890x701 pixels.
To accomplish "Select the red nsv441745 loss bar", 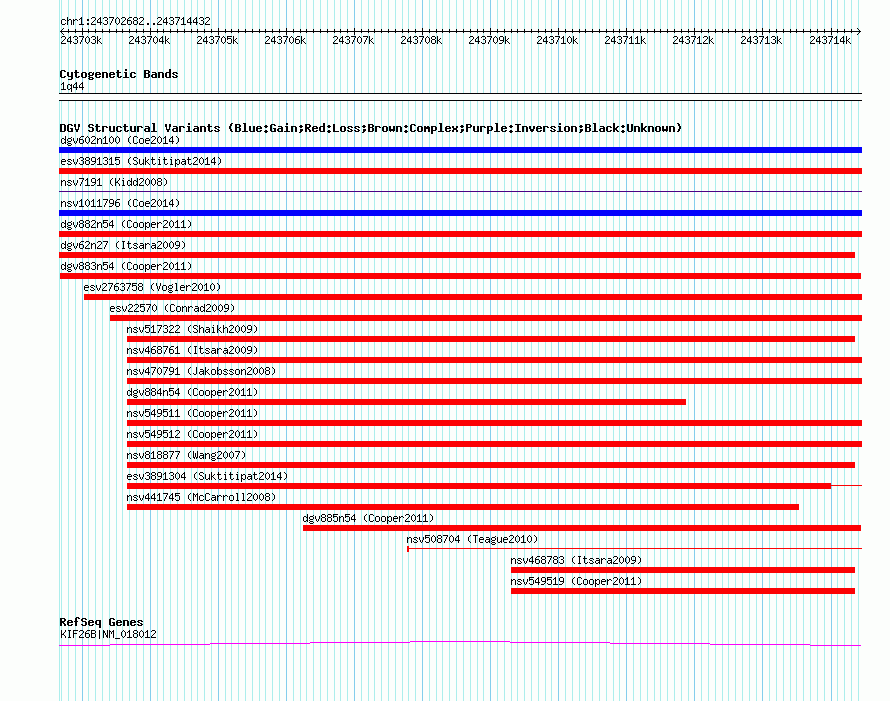I will point(463,507).
